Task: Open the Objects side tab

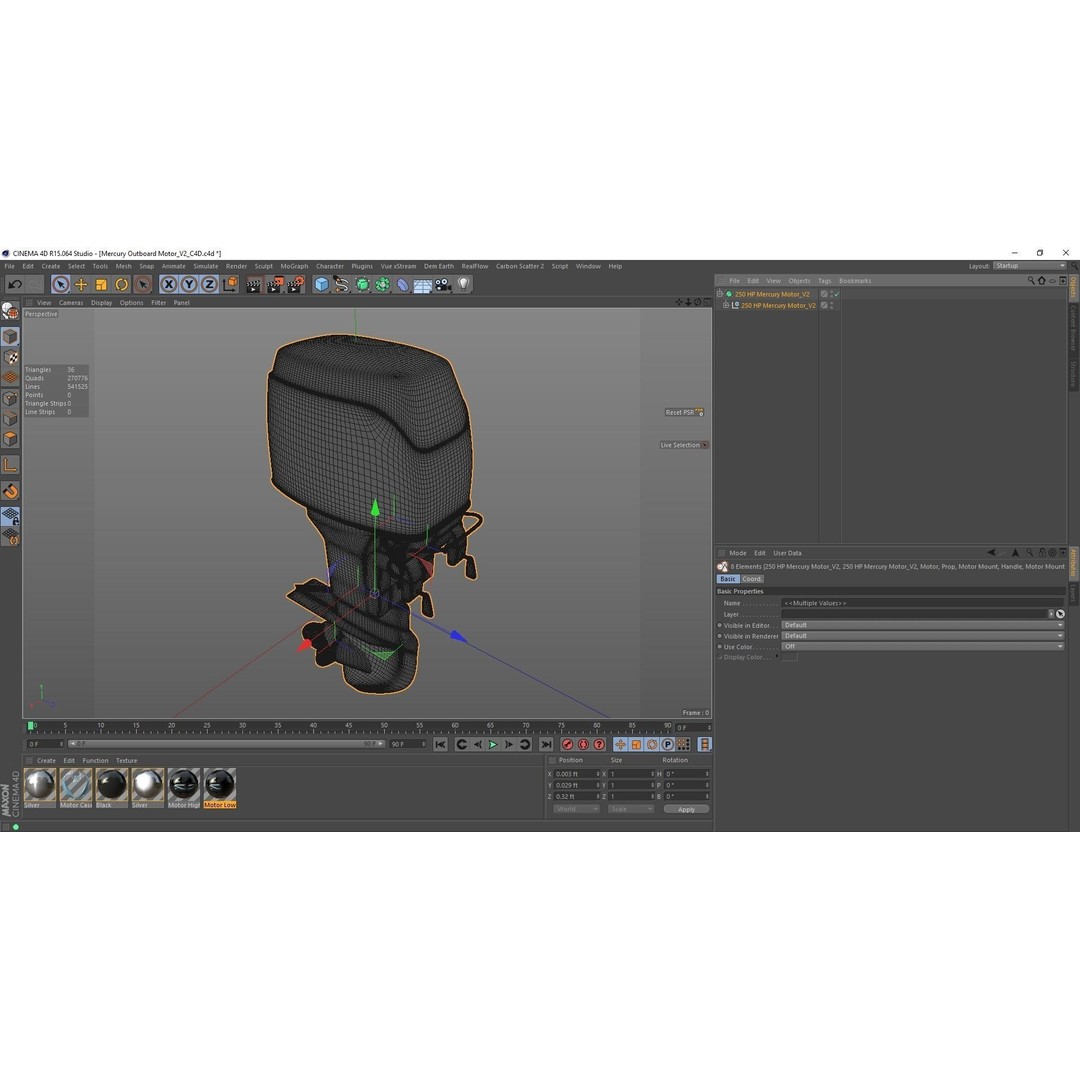Action: click(x=1073, y=287)
